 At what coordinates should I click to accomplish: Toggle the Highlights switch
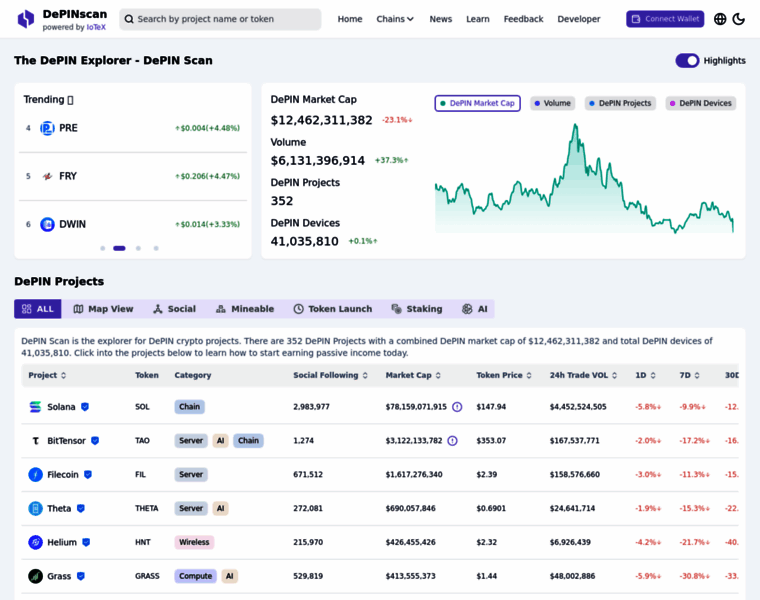click(687, 61)
